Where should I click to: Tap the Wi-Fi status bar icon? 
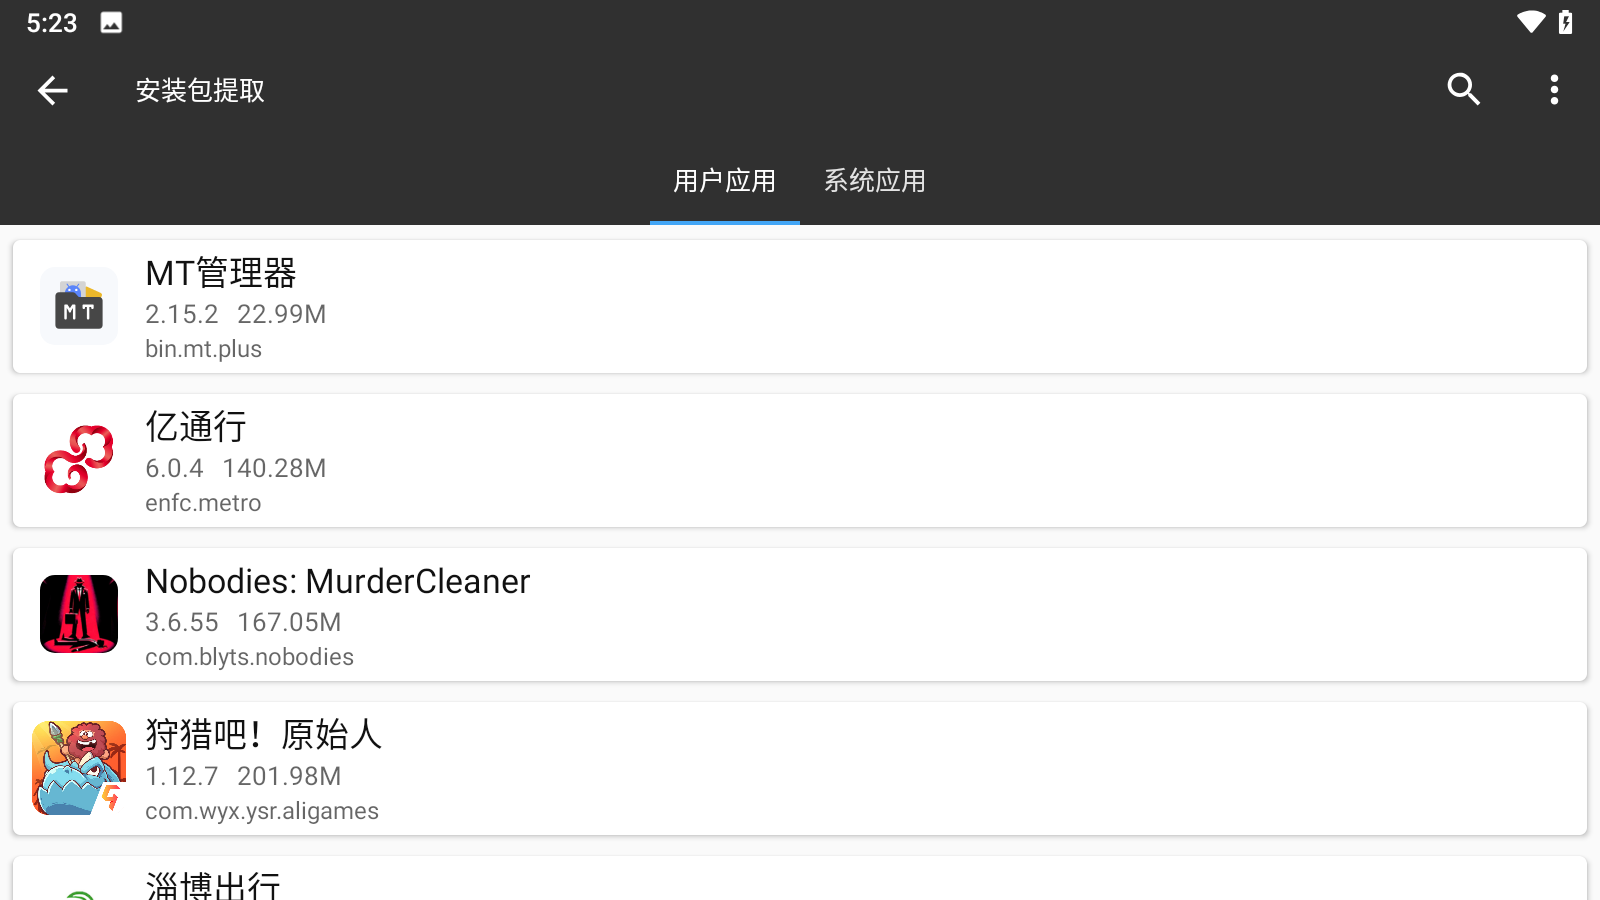point(1532,21)
